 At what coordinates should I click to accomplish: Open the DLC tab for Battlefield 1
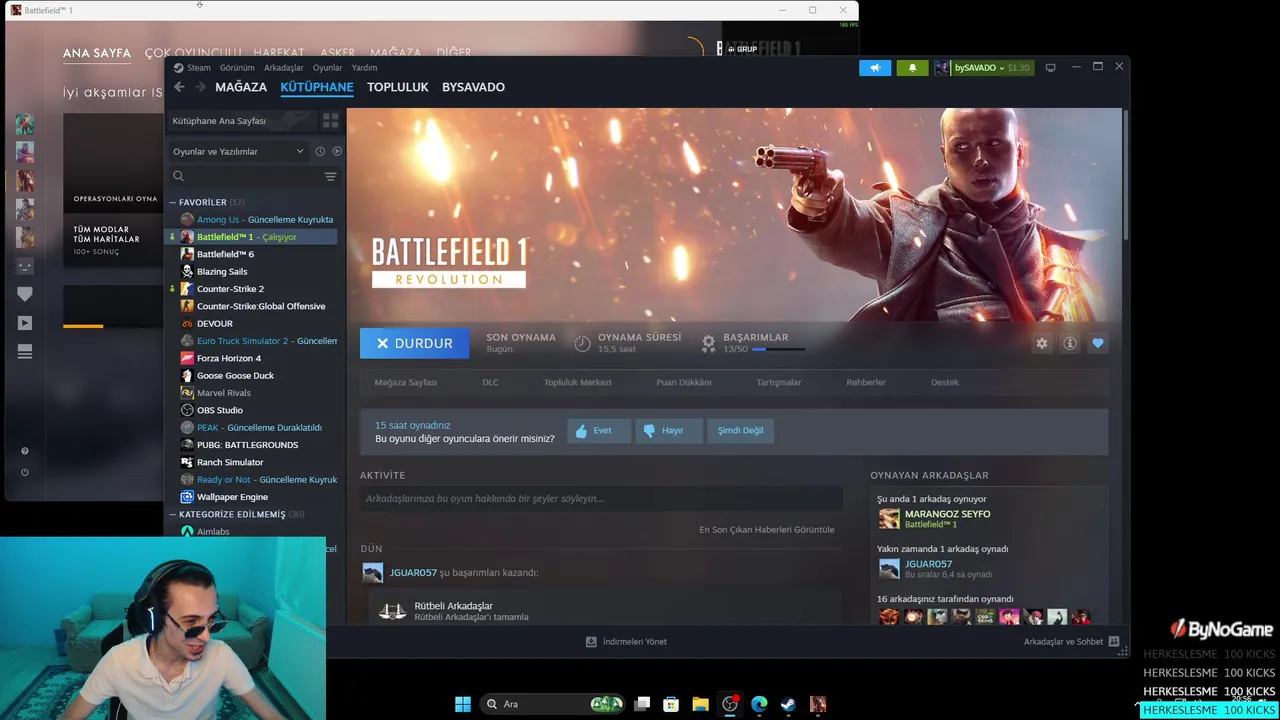pos(490,382)
